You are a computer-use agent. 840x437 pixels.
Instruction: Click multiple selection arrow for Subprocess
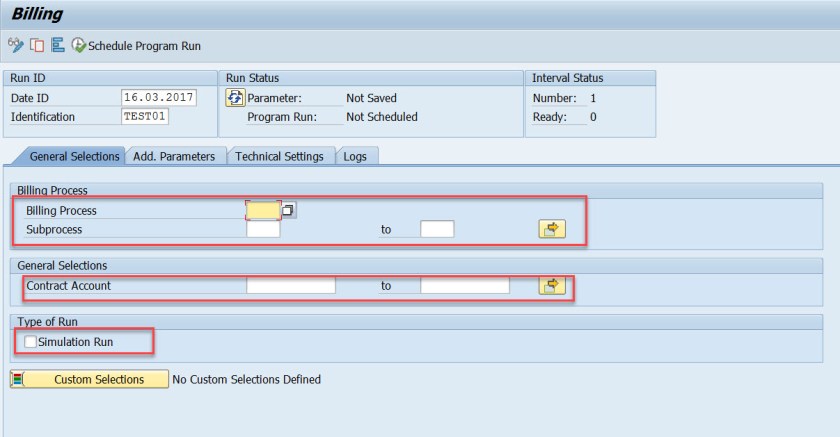pyautogui.click(x=552, y=229)
